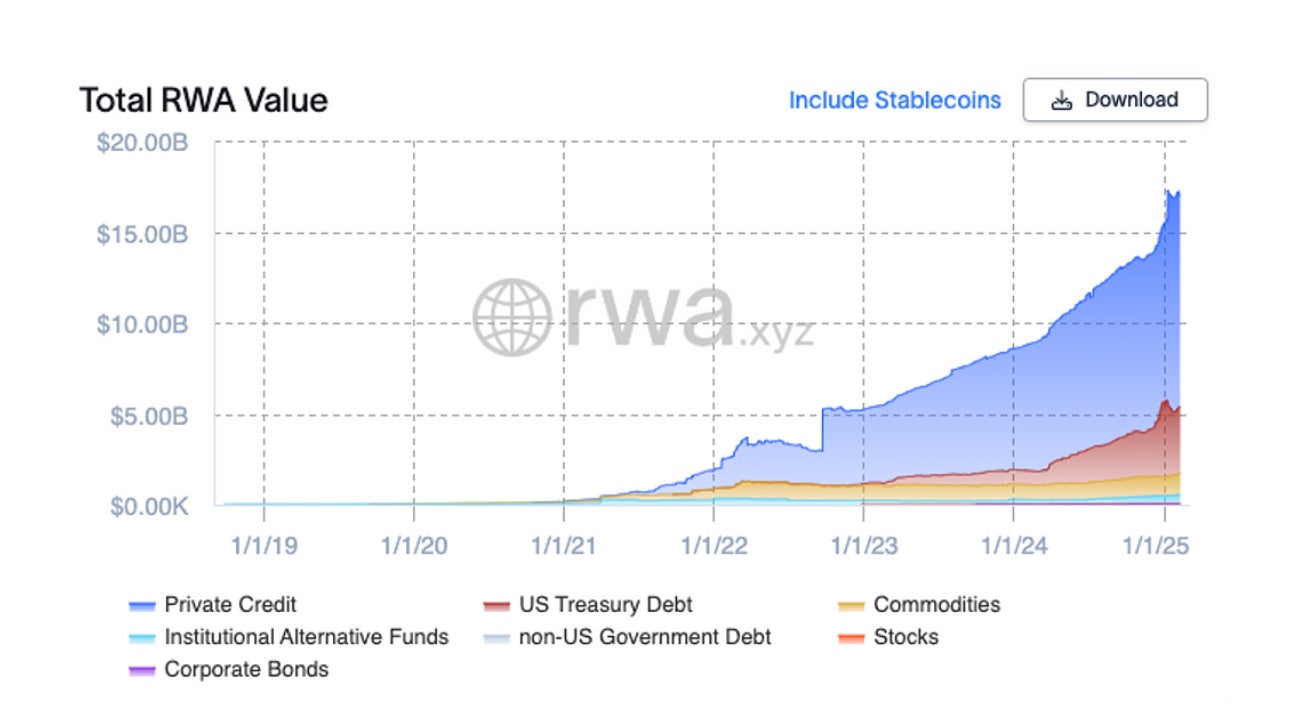The width and height of the screenshot is (1290, 724).
Task: Click the rwa.xyz globe watermark icon
Action: tap(511, 317)
